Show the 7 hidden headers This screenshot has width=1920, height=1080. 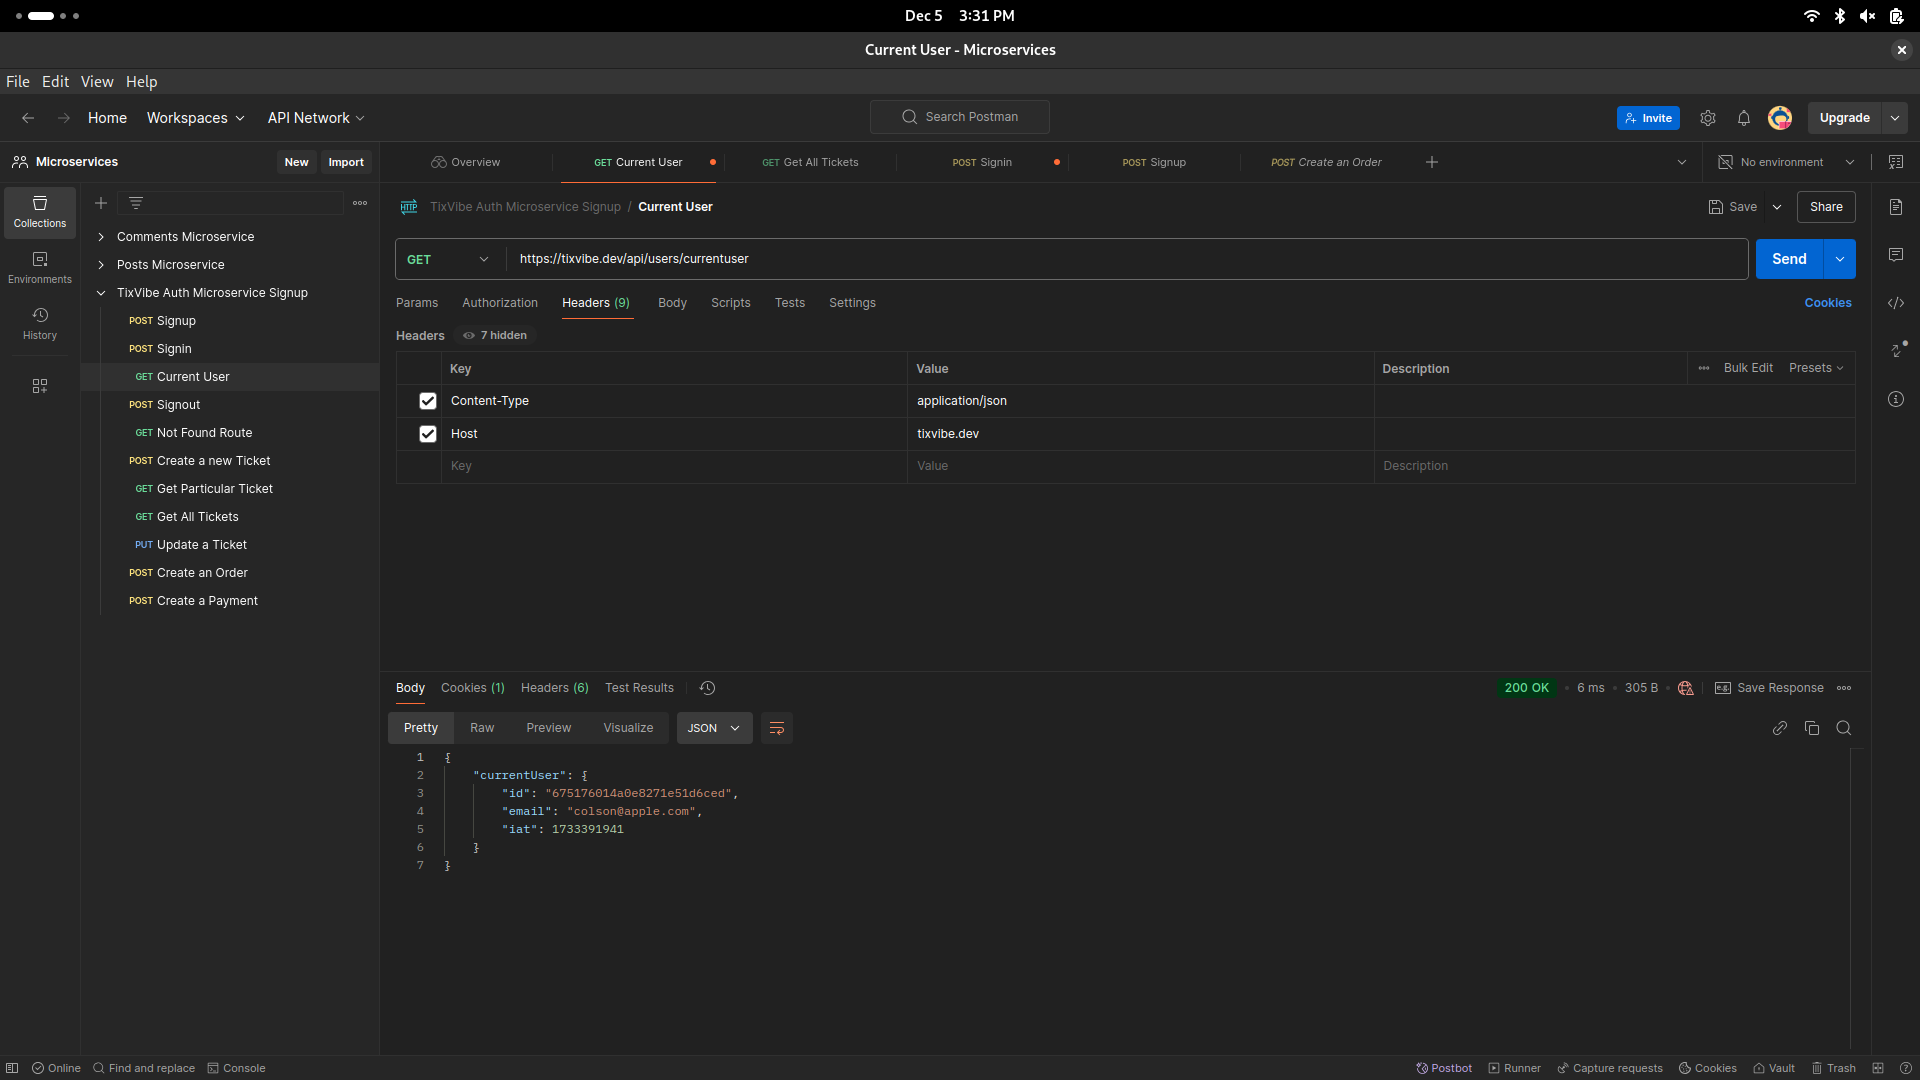click(495, 336)
